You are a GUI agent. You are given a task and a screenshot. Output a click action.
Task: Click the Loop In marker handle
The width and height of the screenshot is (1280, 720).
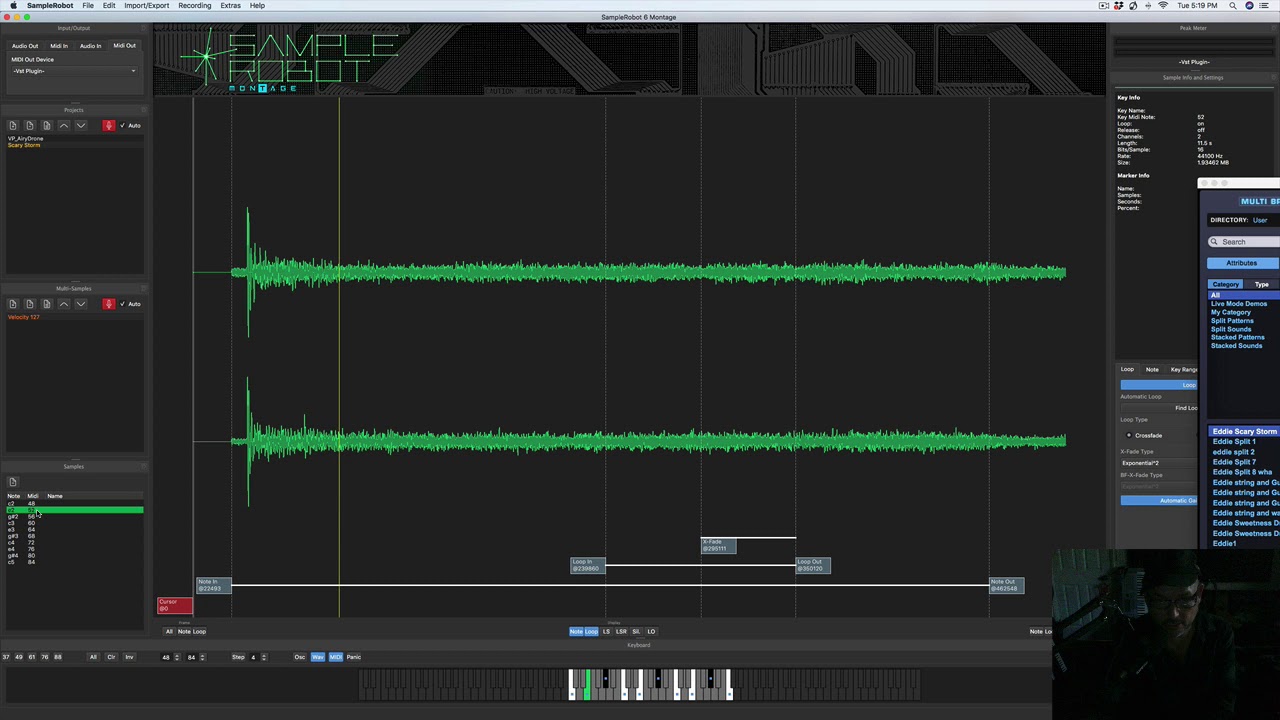pos(588,565)
